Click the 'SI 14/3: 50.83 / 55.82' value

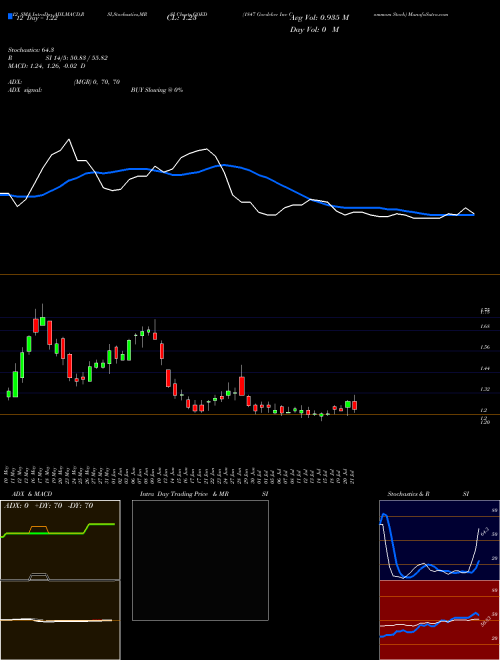(77, 58)
